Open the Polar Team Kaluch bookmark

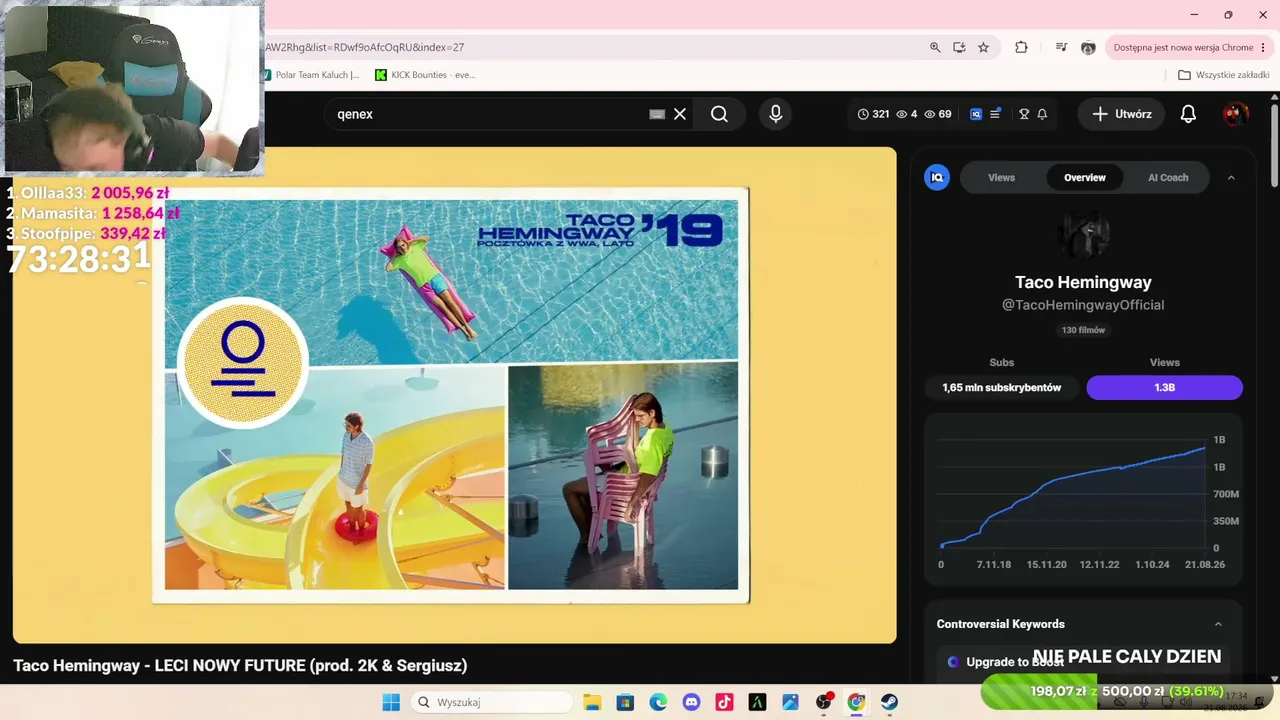pyautogui.click(x=312, y=75)
